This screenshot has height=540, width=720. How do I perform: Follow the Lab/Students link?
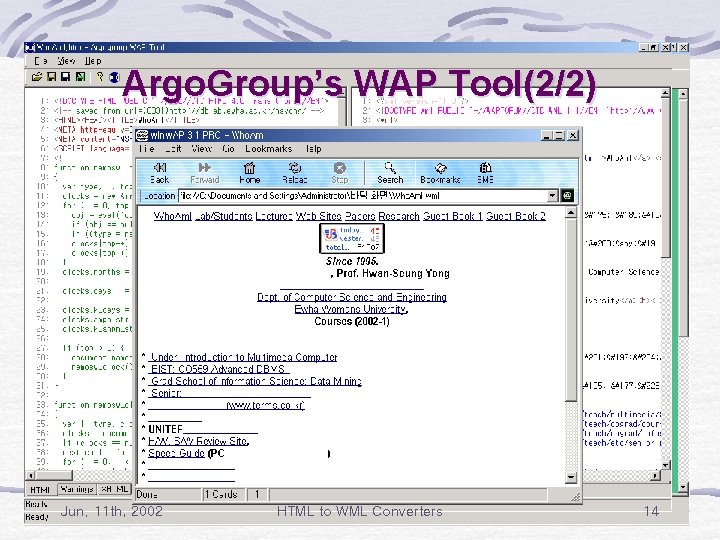[224, 216]
